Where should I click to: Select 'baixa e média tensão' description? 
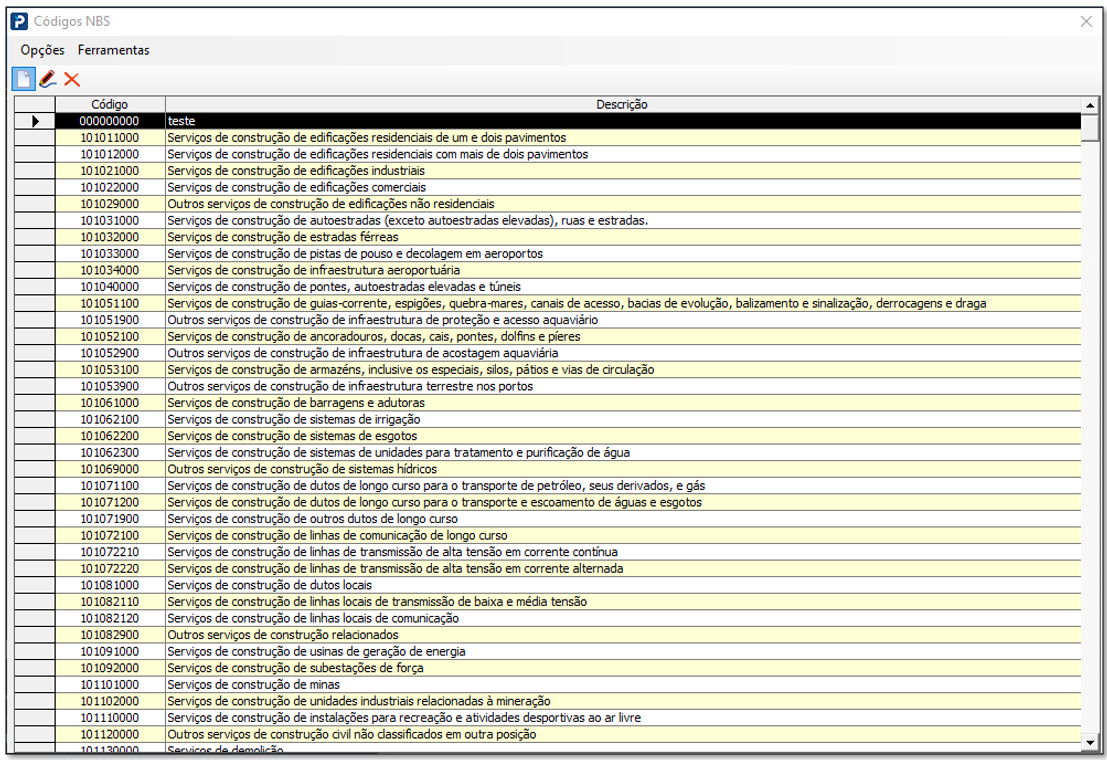click(x=623, y=602)
